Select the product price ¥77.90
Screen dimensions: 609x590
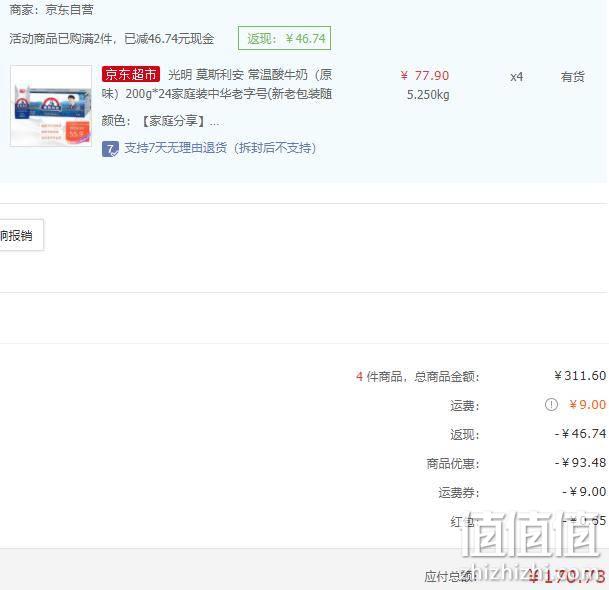pos(425,75)
